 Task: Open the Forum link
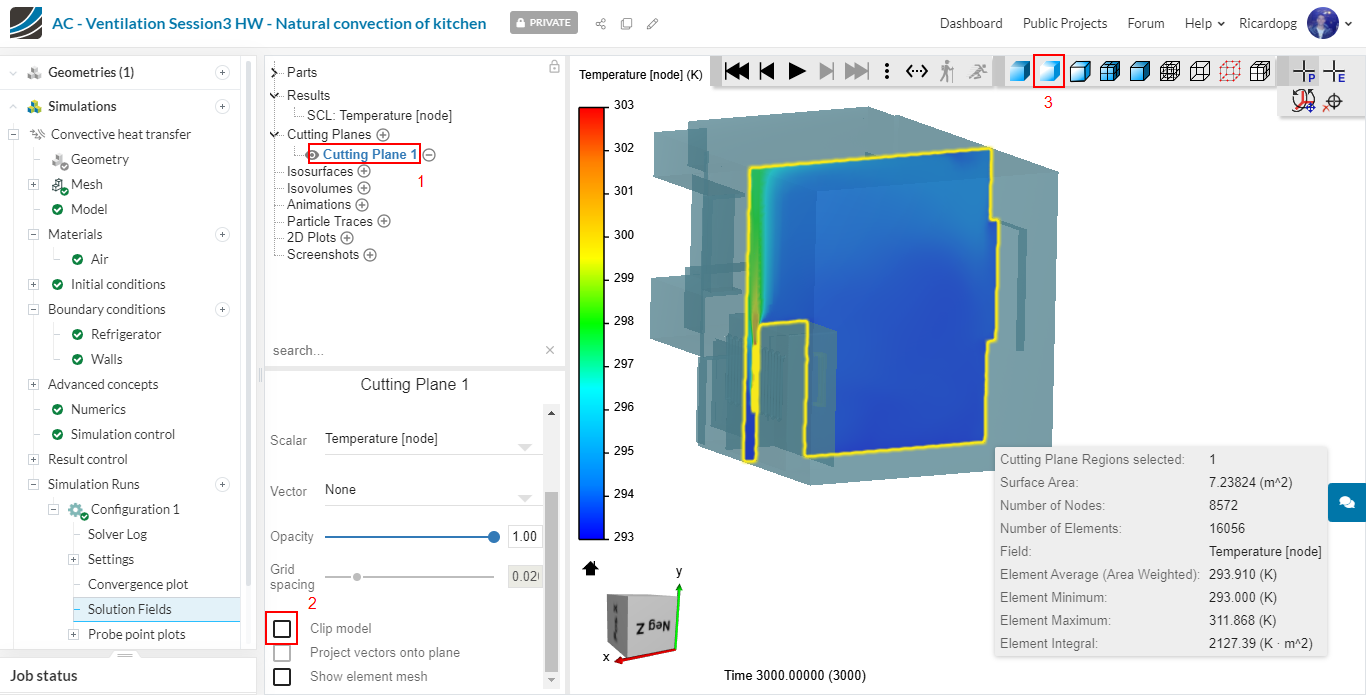click(x=1146, y=23)
